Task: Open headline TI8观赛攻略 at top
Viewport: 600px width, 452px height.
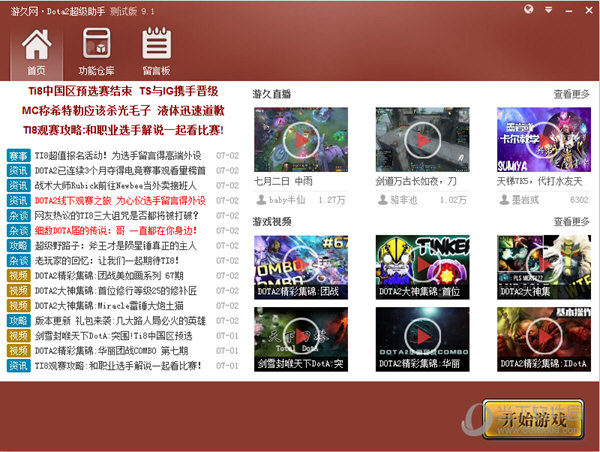Action: tap(123, 130)
